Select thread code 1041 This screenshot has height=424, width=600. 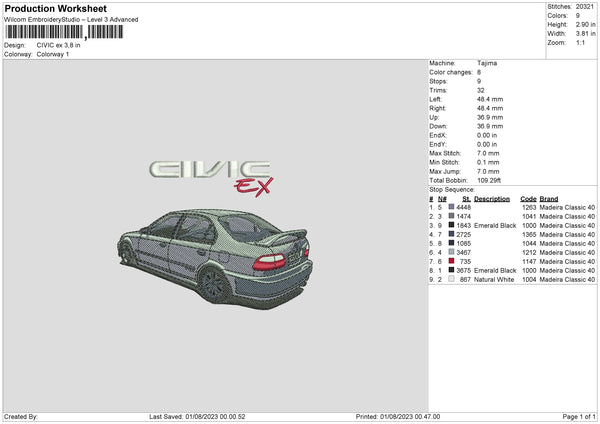529,216
